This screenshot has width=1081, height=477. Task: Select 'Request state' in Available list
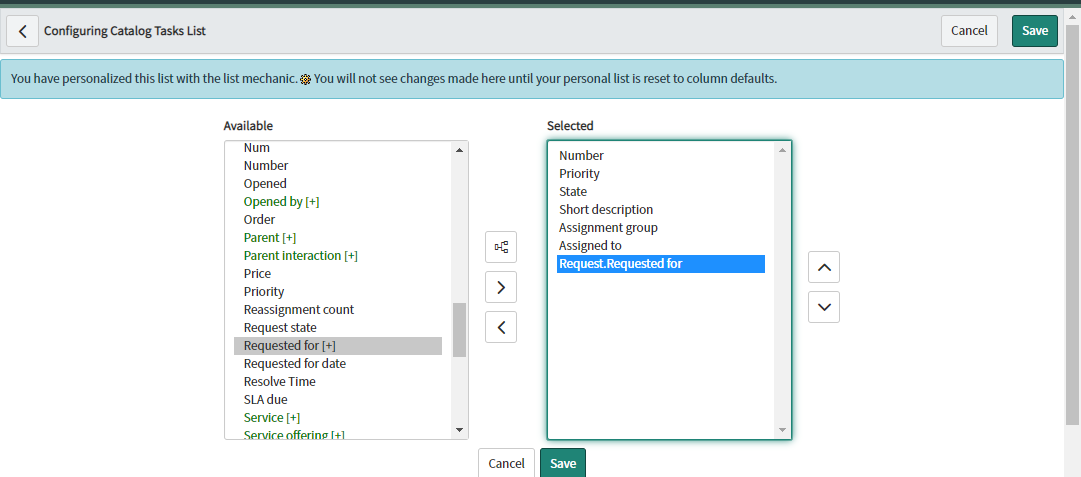pos(338,327)
